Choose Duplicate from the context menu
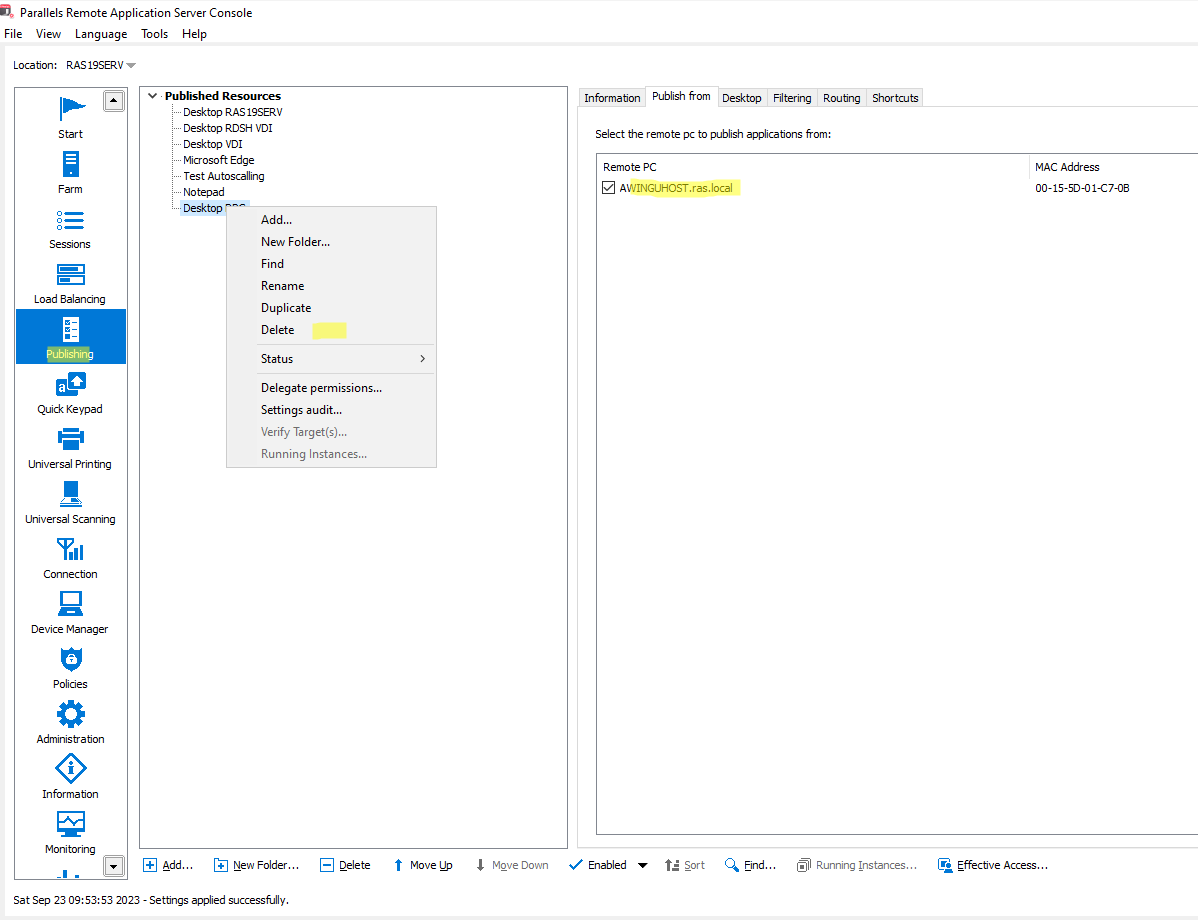 tap(332, 308)
